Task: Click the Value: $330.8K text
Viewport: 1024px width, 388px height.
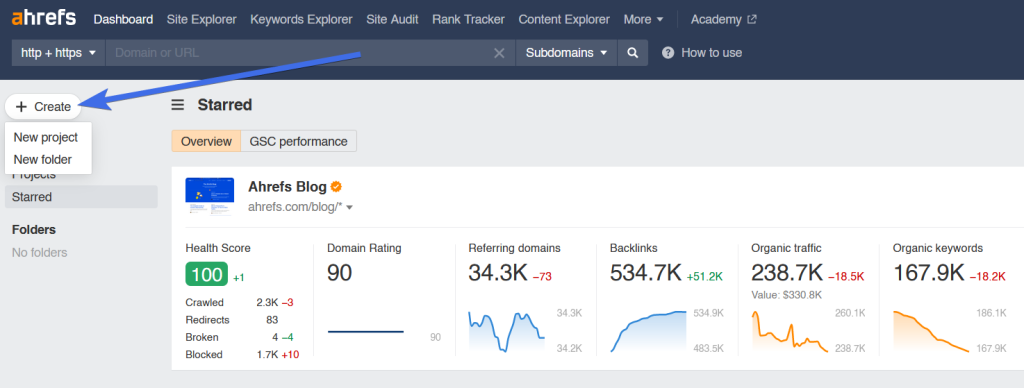Action: 786,295
